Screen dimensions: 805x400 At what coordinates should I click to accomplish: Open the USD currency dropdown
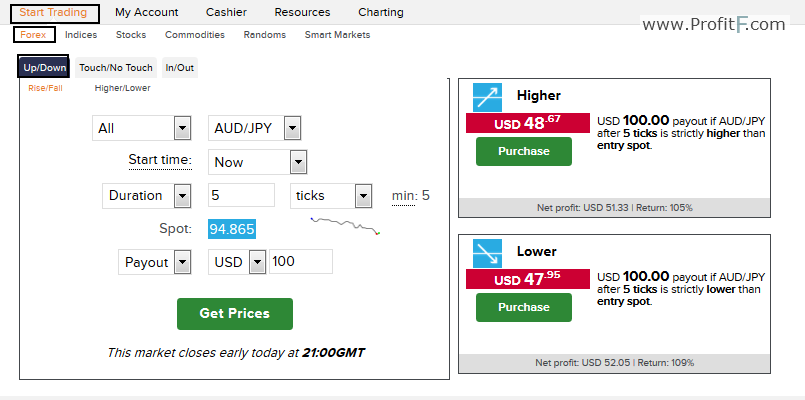coord(237,262)
